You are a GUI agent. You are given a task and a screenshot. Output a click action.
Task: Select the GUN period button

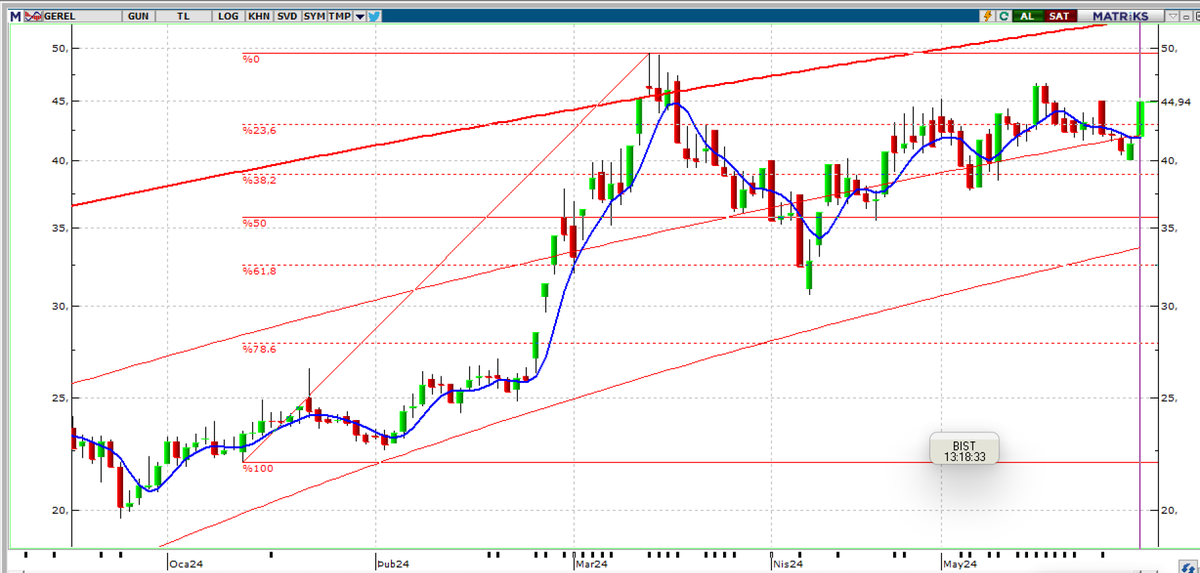coord(138,16)
